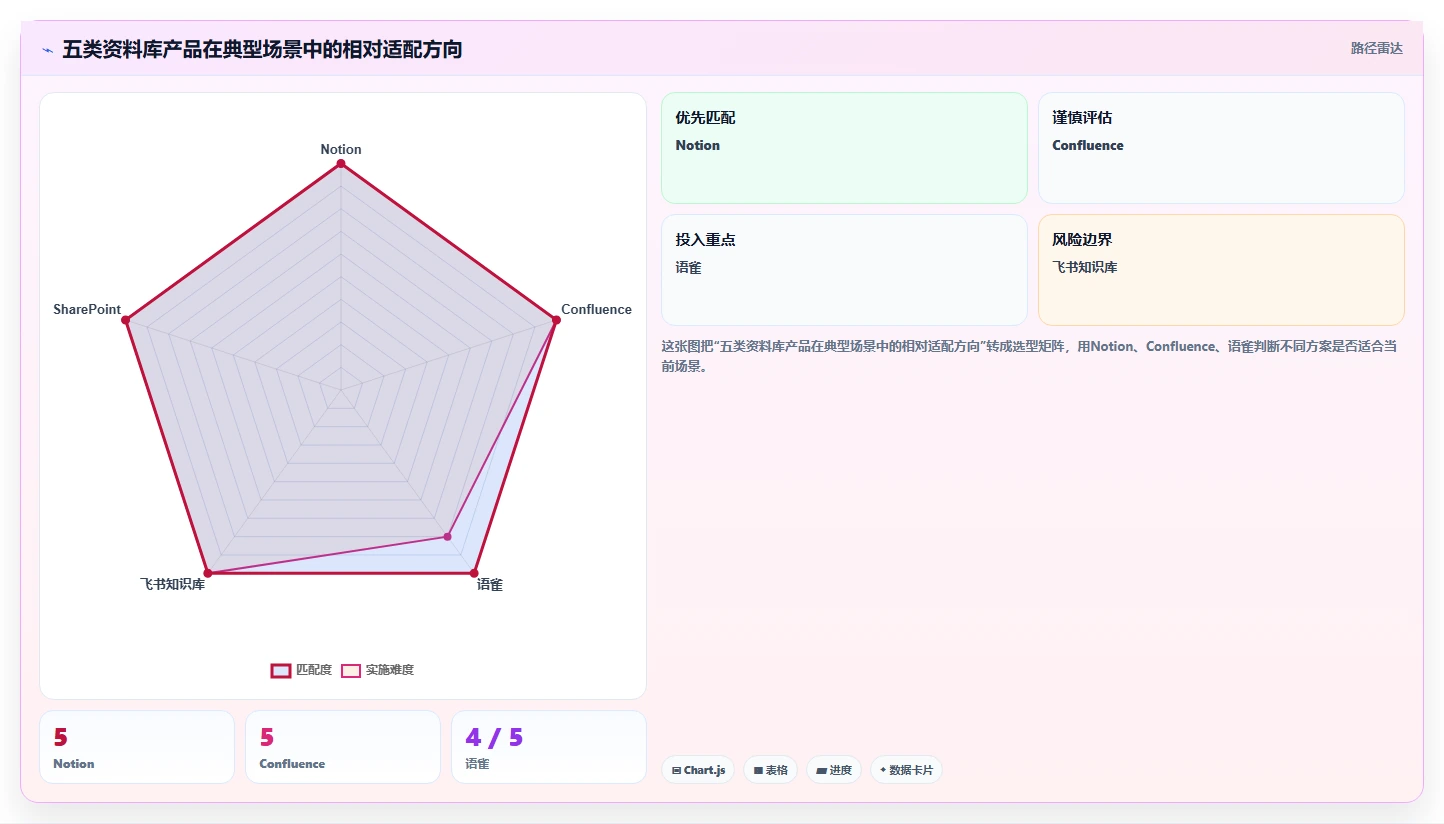This screenshot has height=824, width=1444.
Task: Click the description paragraph starting 这张图把
Action: pos(1029,356)
